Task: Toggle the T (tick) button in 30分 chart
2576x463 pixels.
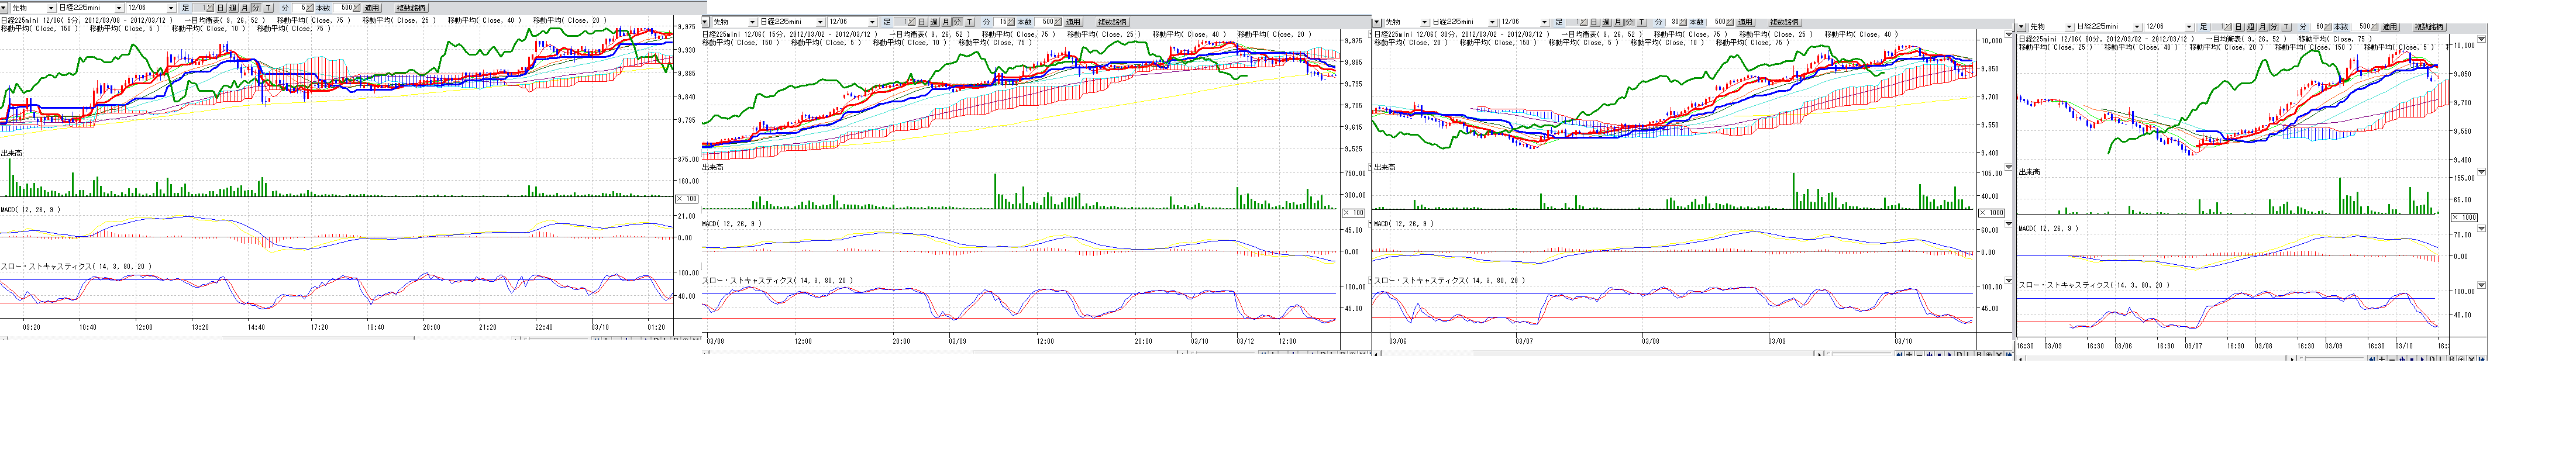Action: (x=1641, y=22)
